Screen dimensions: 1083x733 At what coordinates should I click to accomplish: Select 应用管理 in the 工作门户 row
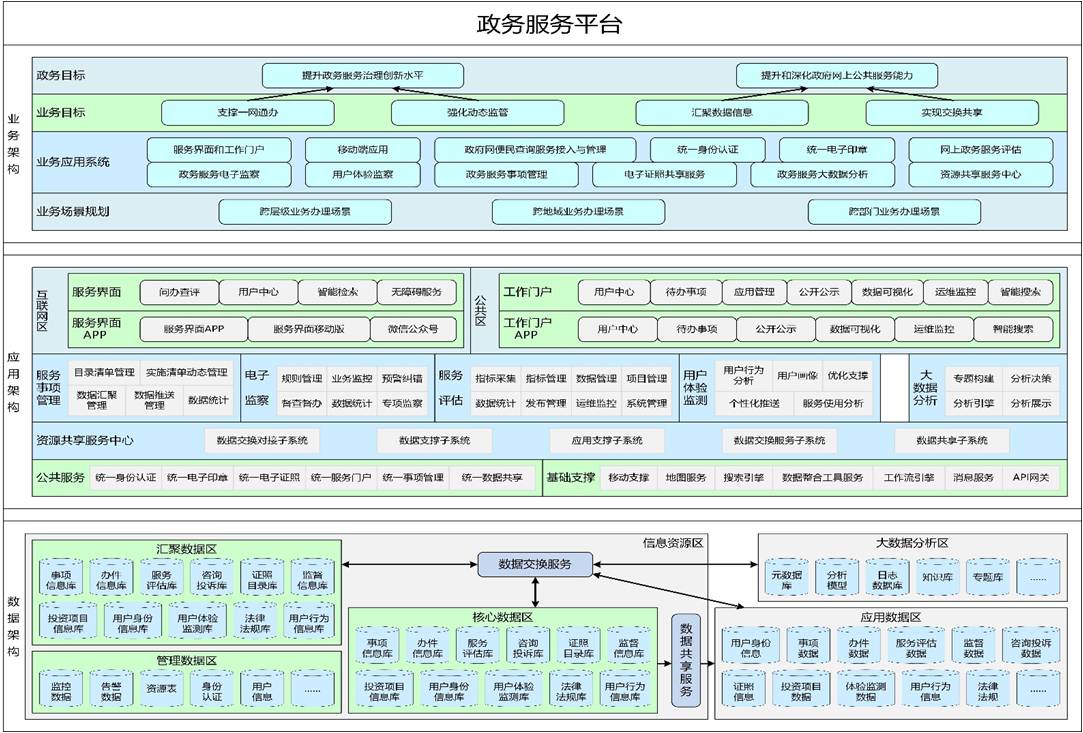754,292
